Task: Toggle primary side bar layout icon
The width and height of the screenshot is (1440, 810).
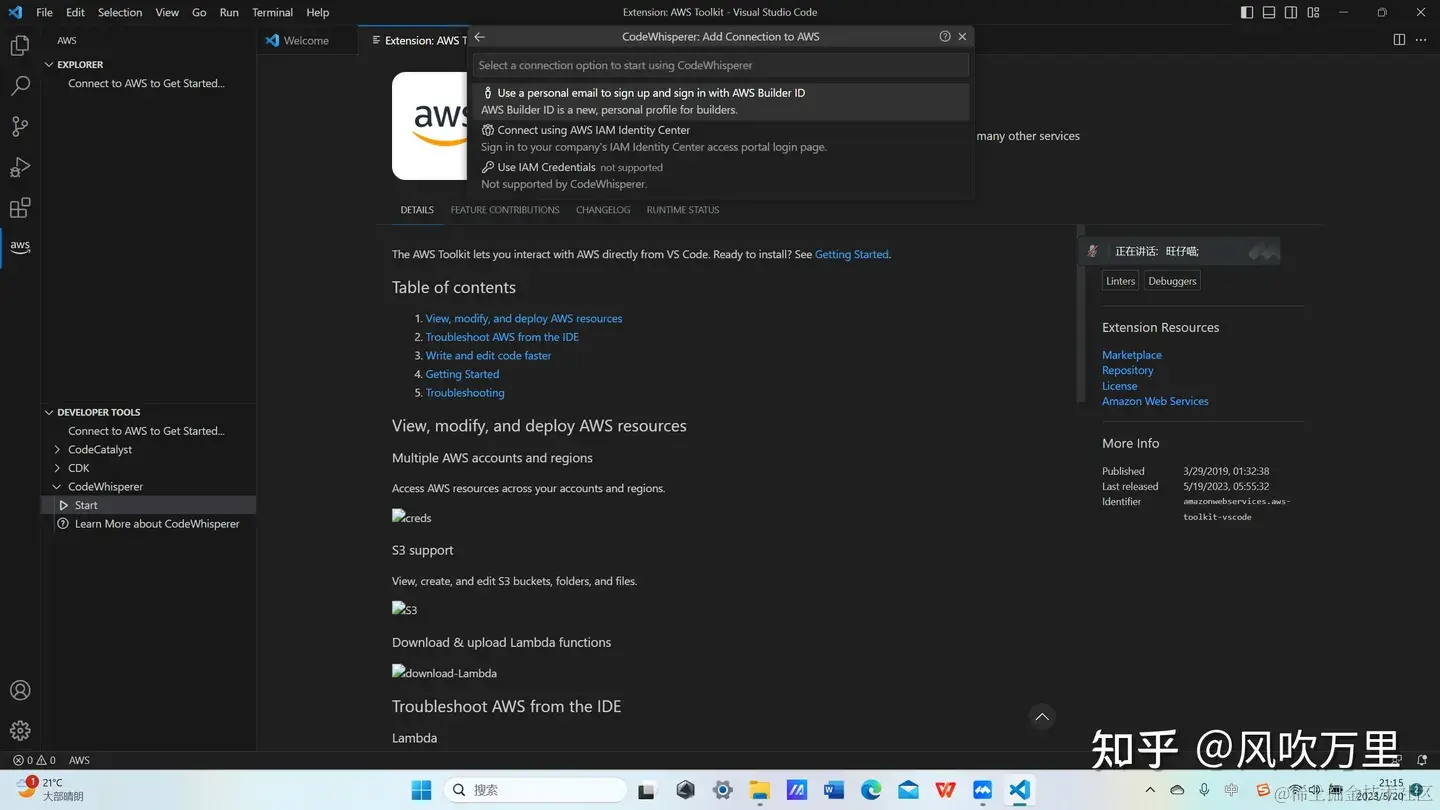Action: (1247, 12)
